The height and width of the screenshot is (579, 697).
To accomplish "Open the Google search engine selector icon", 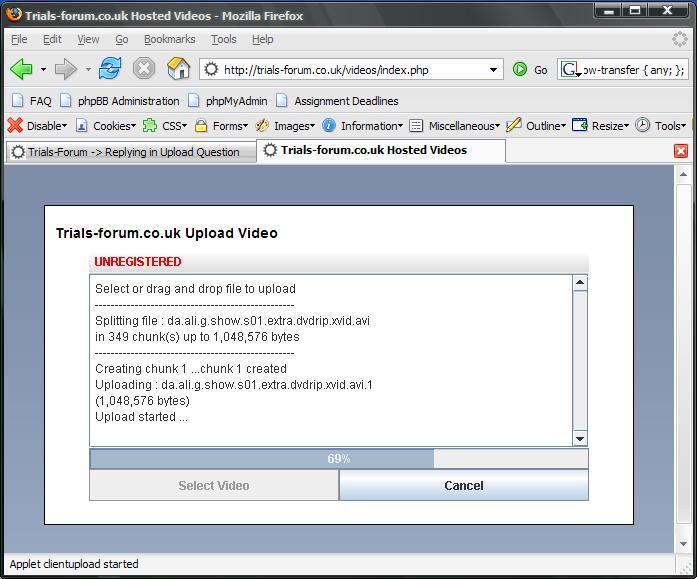I will click(571, 69).
